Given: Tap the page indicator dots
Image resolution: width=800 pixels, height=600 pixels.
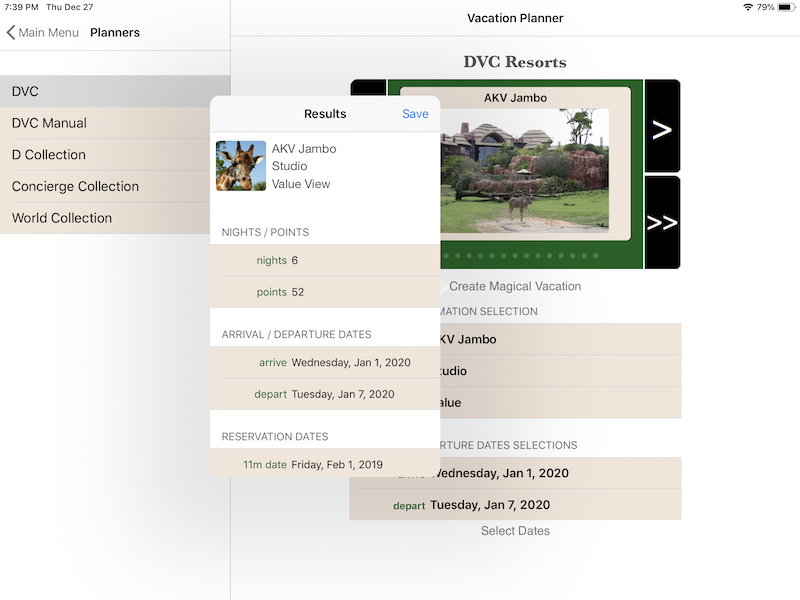Looking at the screenshot, I should pyautogui.click(x=520, y=256).
